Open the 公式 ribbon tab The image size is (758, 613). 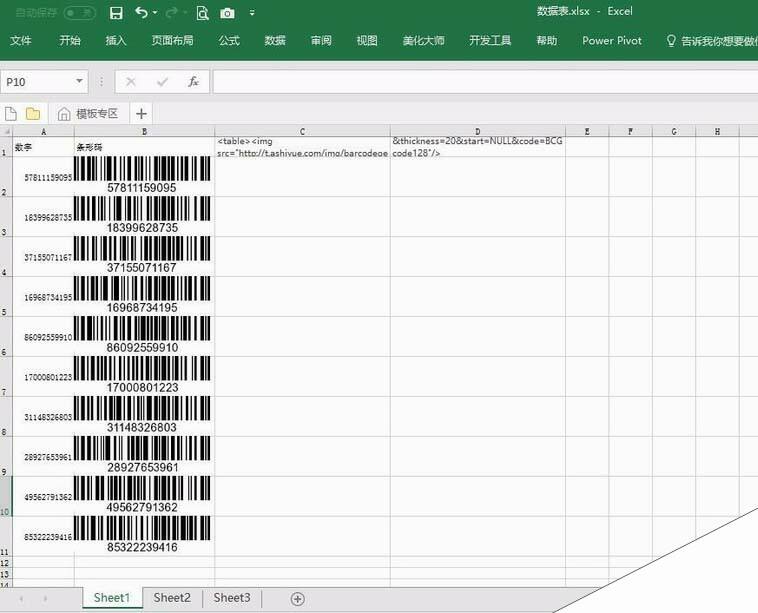coord(229,41)
